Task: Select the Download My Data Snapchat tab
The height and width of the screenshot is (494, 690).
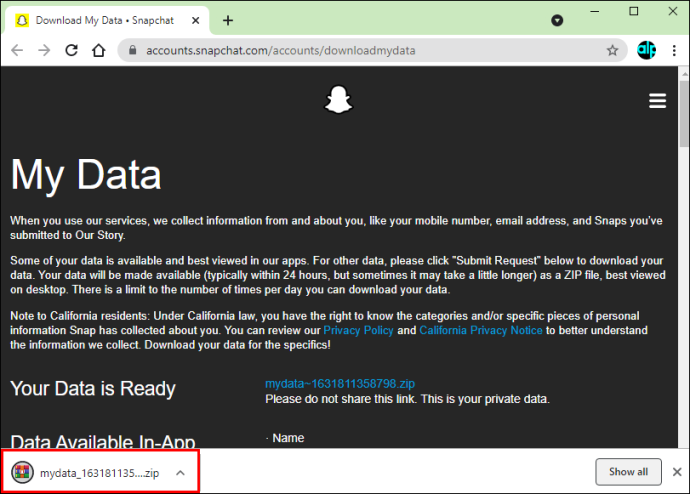Action: (x=106, y=20)
